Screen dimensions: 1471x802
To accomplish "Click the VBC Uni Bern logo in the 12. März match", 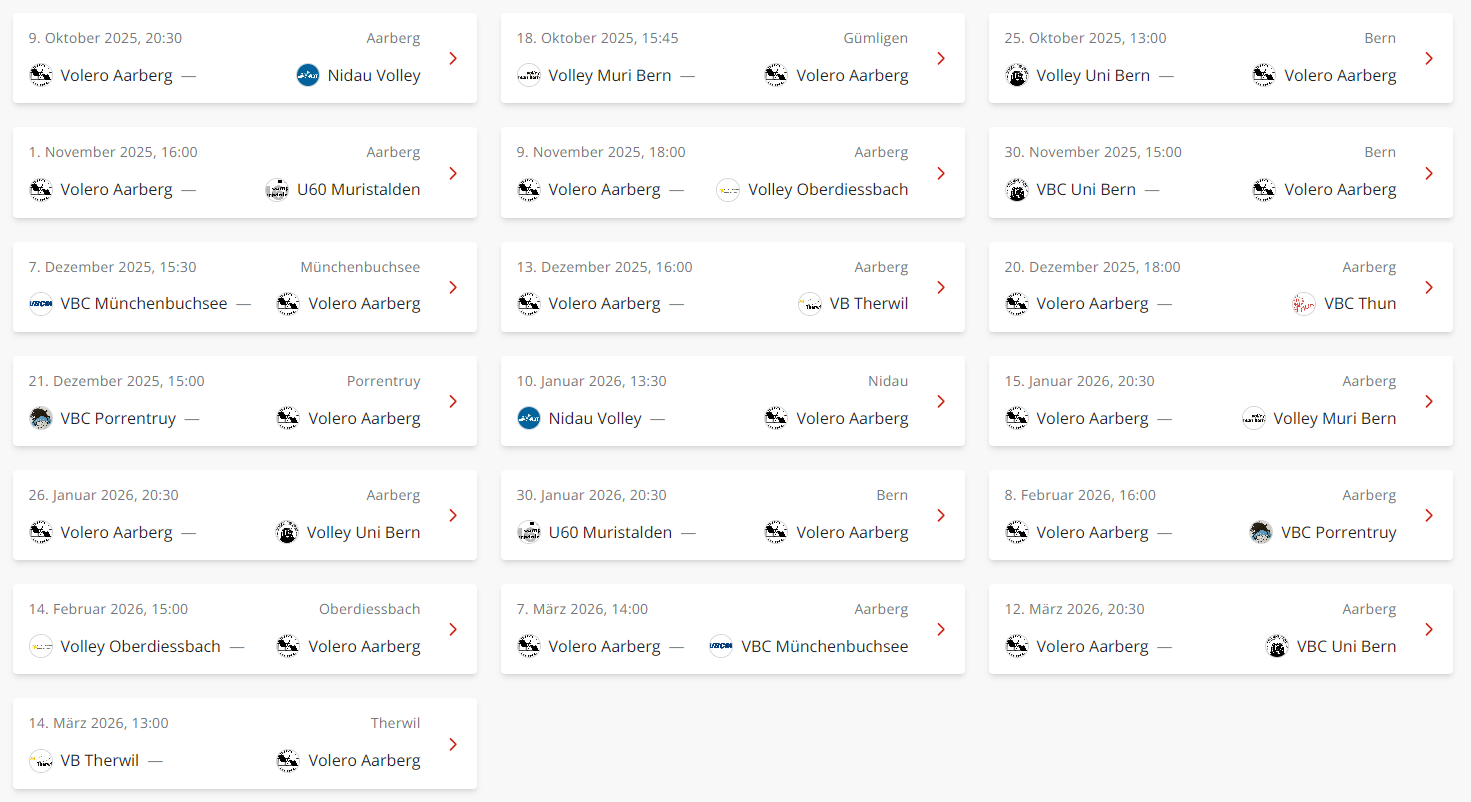I will [x=1277, y=647].
